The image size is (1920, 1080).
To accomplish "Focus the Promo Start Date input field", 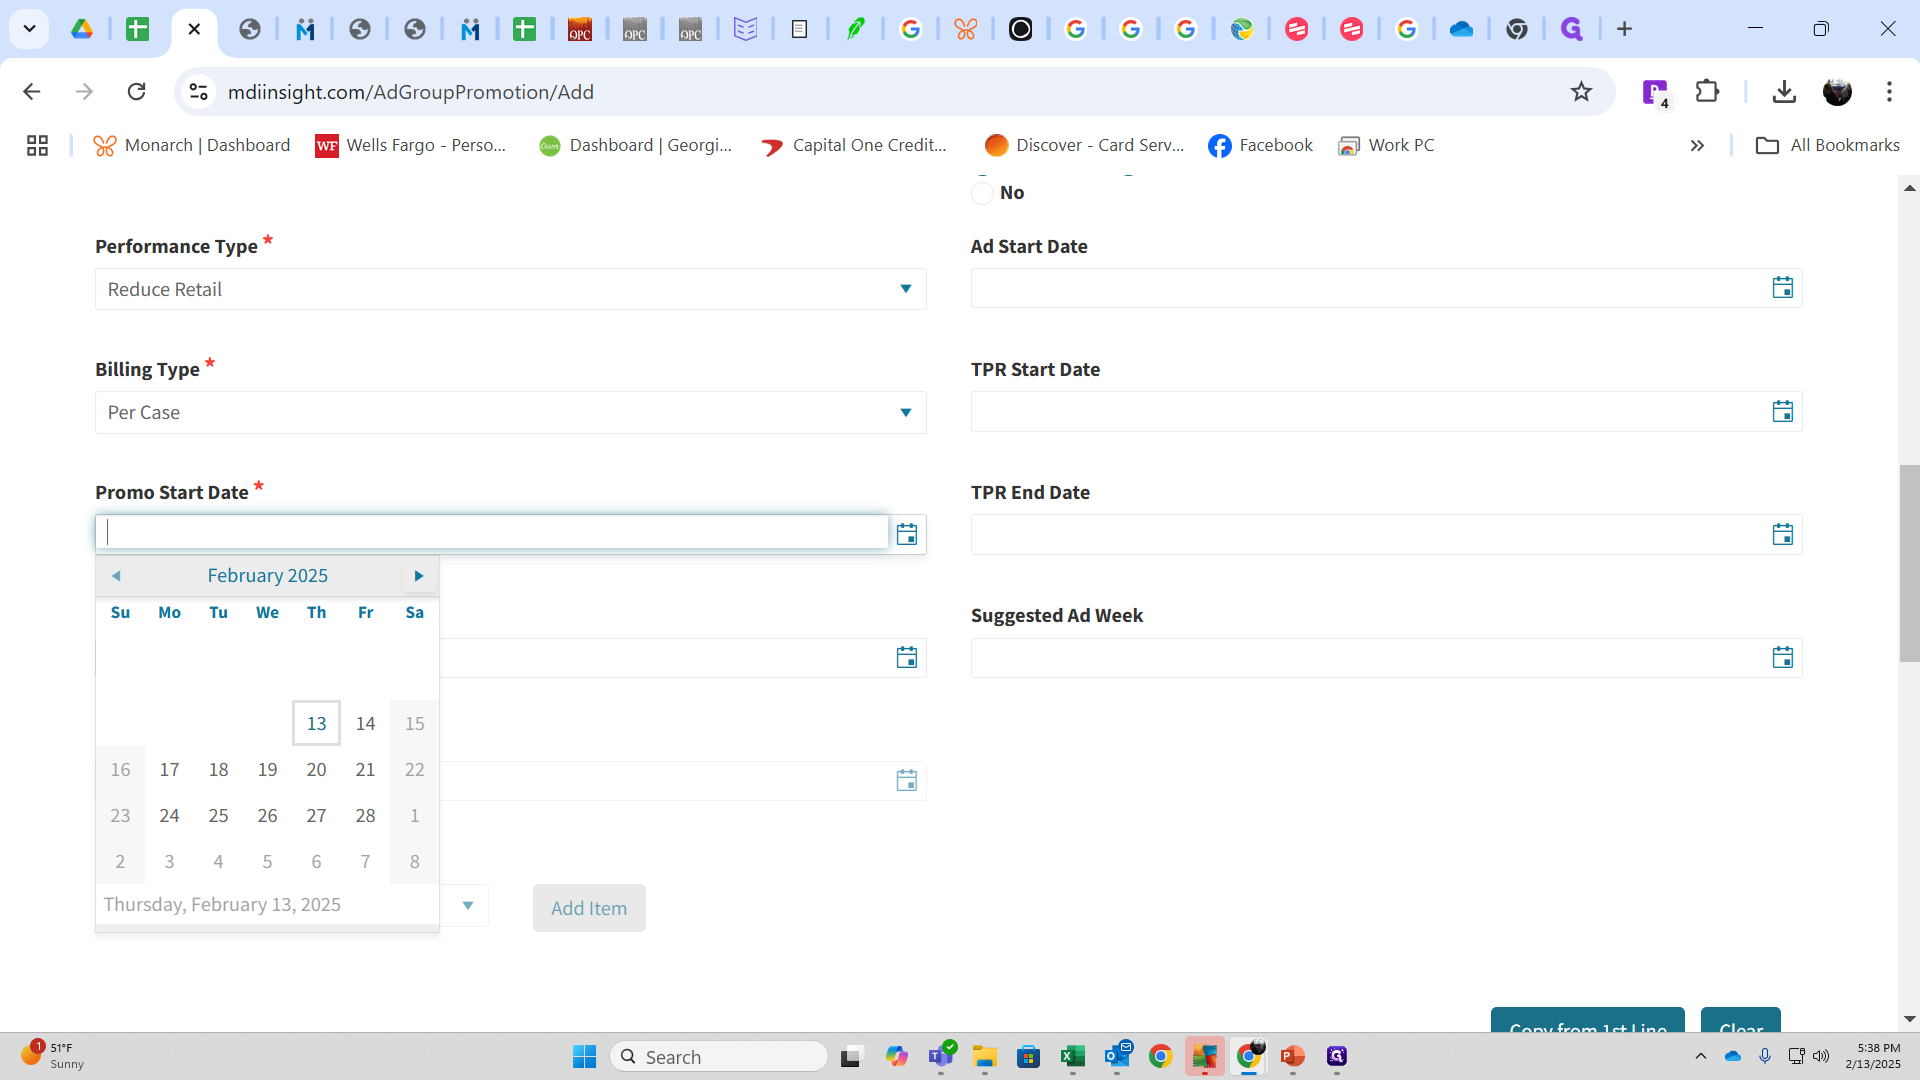I will (x=492, y=532).
